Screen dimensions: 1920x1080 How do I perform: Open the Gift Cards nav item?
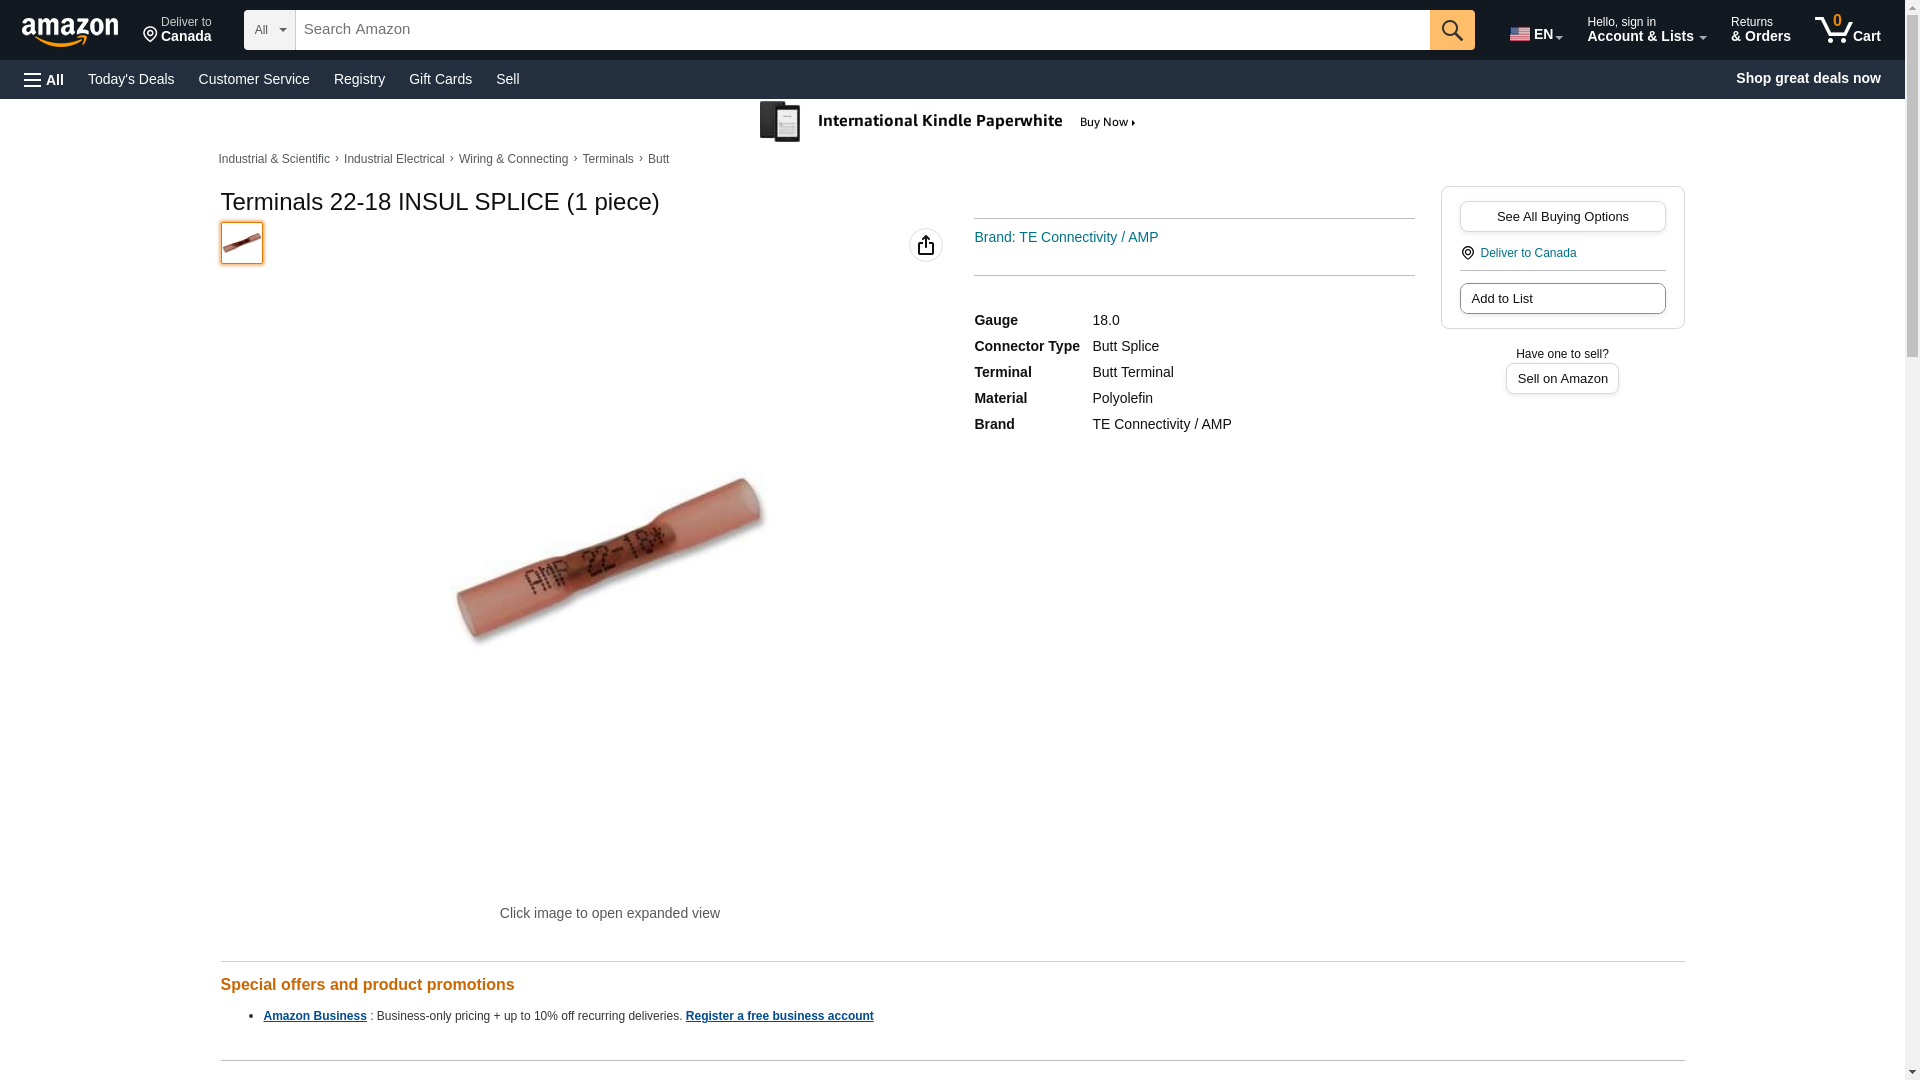[x=440, y=79]
